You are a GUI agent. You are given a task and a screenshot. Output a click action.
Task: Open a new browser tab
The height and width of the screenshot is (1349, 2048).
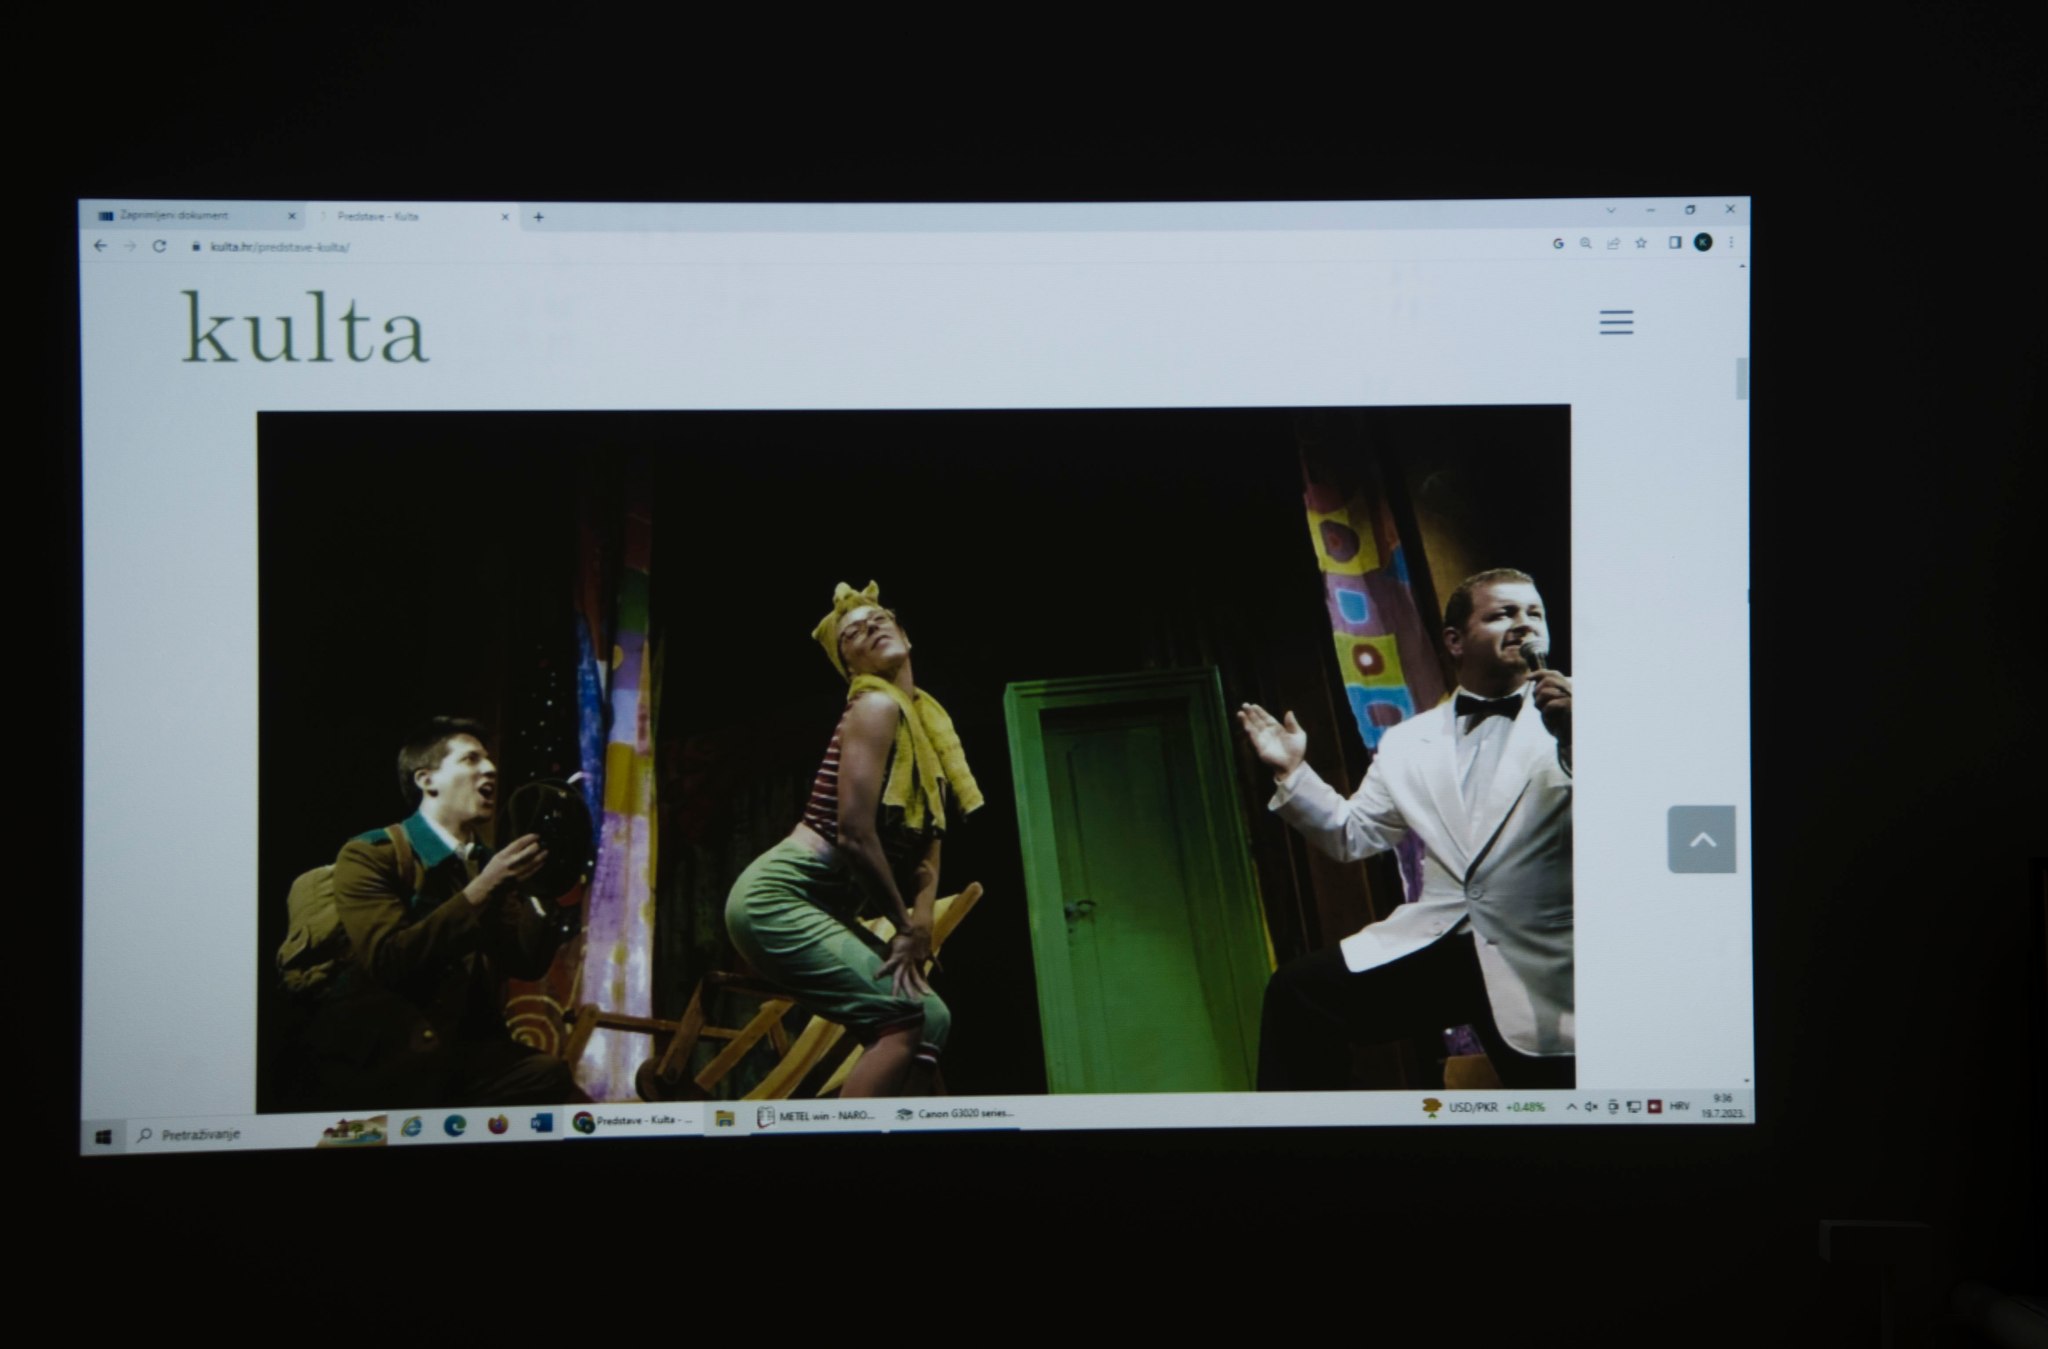pyautogui.click(x=538, y=217)
